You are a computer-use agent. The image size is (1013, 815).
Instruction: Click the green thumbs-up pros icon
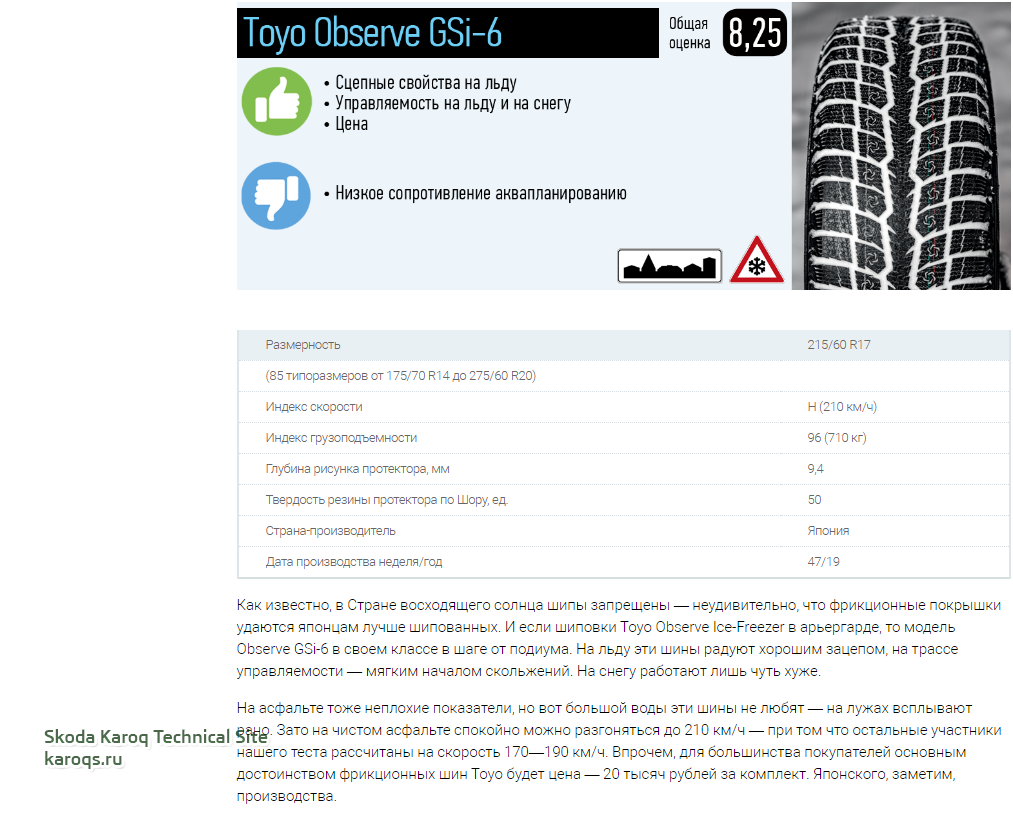pyautogui.click(x=277, y=101)
